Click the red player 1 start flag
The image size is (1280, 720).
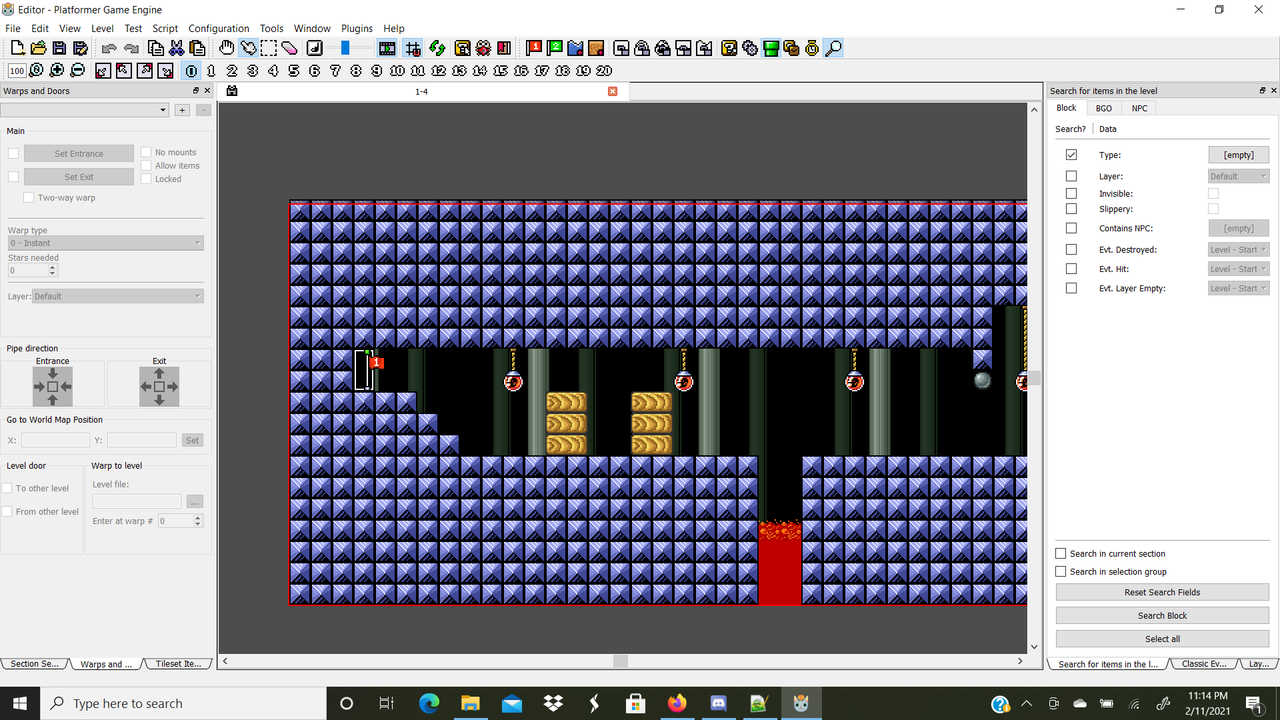(534, 47)
